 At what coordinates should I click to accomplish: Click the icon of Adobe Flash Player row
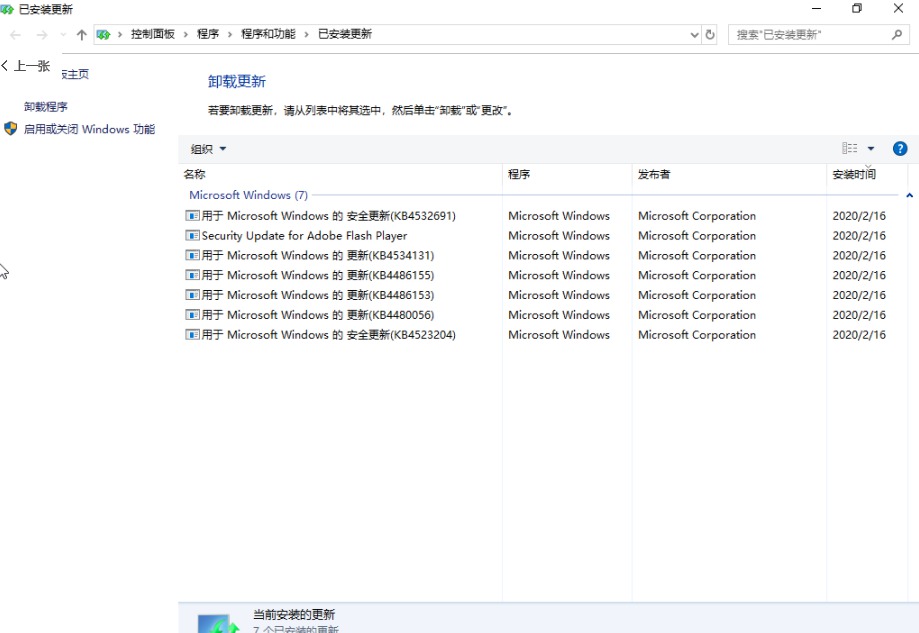tap(192, 236)
